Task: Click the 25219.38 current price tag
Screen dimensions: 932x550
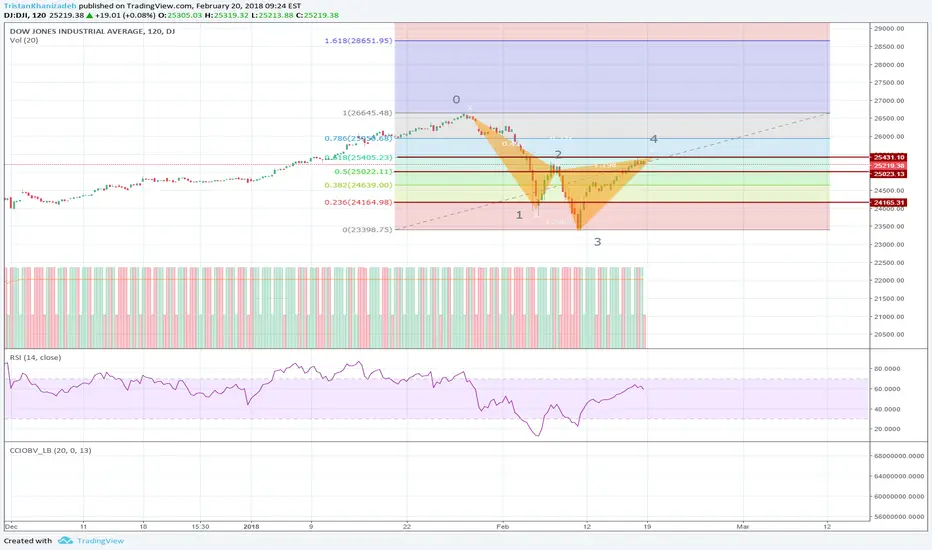Action: pyautogui.click(x=889, y=165)
